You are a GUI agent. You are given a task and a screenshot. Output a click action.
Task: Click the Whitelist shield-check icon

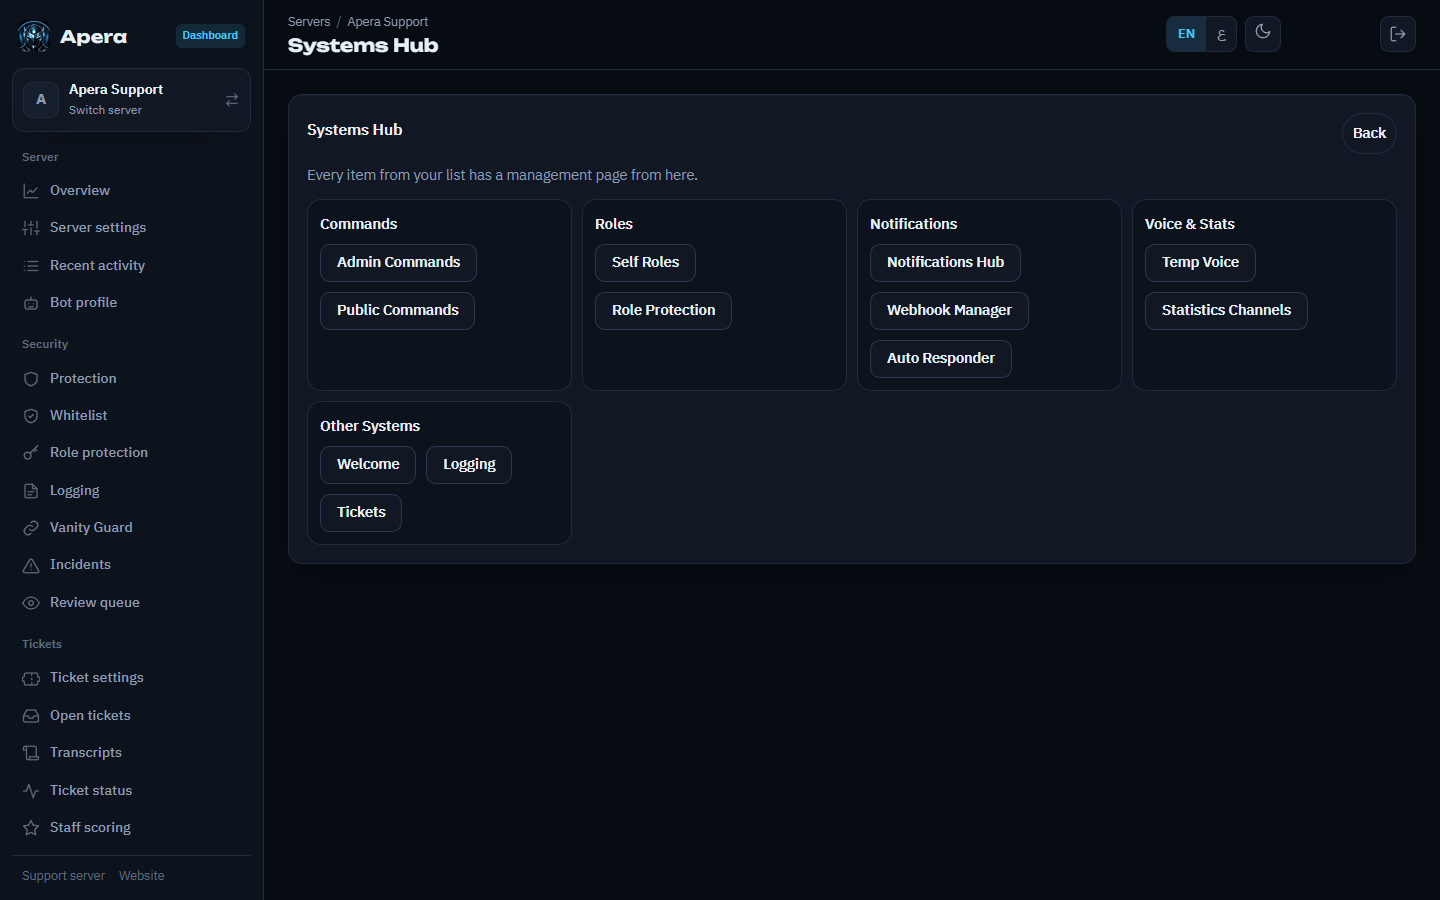click(31, 416)
